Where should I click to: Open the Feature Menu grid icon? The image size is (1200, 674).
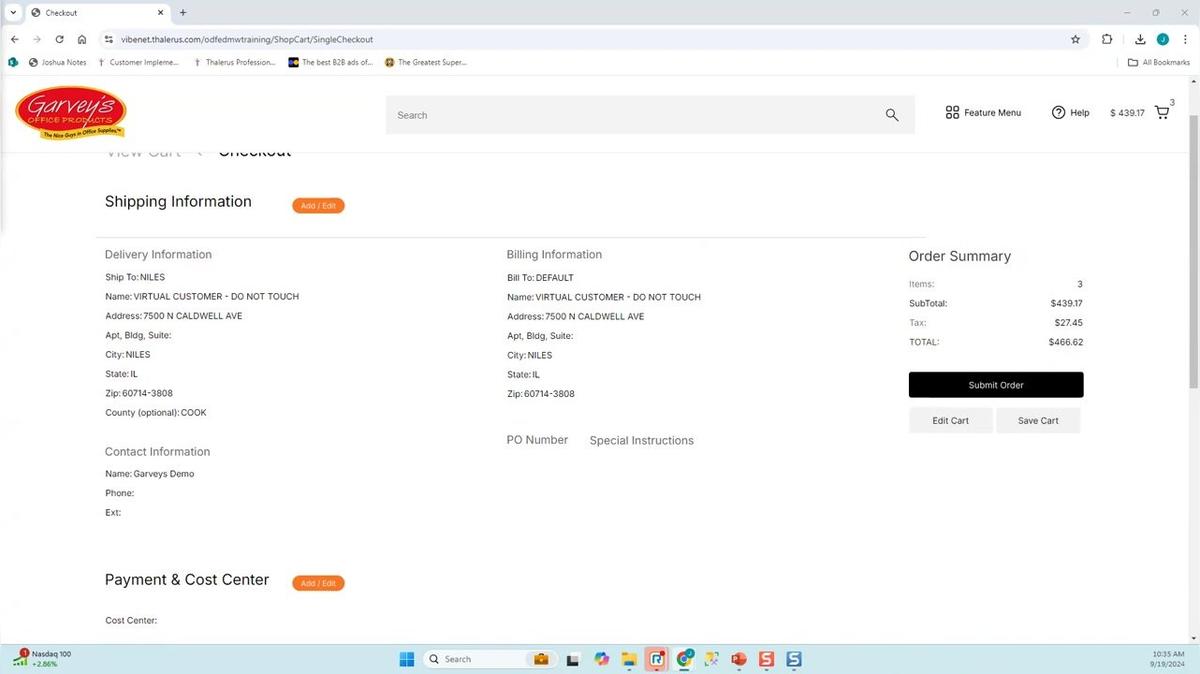(952, 113)
